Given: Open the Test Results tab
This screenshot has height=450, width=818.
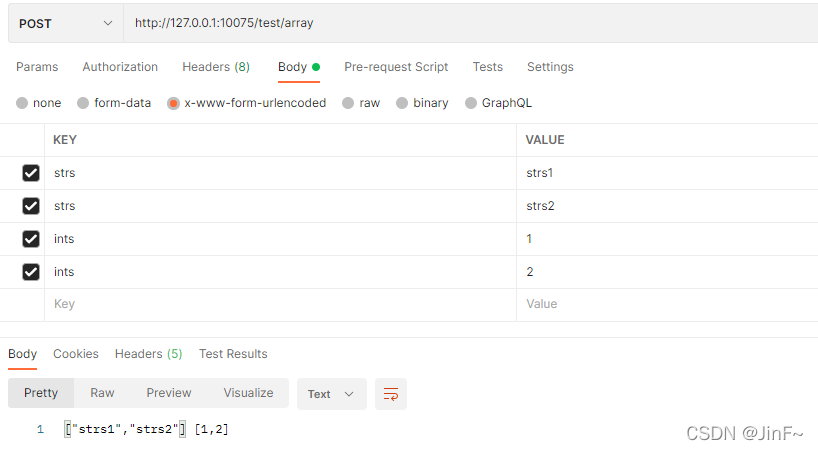Looking at the screenshot, I should point(233,354).
